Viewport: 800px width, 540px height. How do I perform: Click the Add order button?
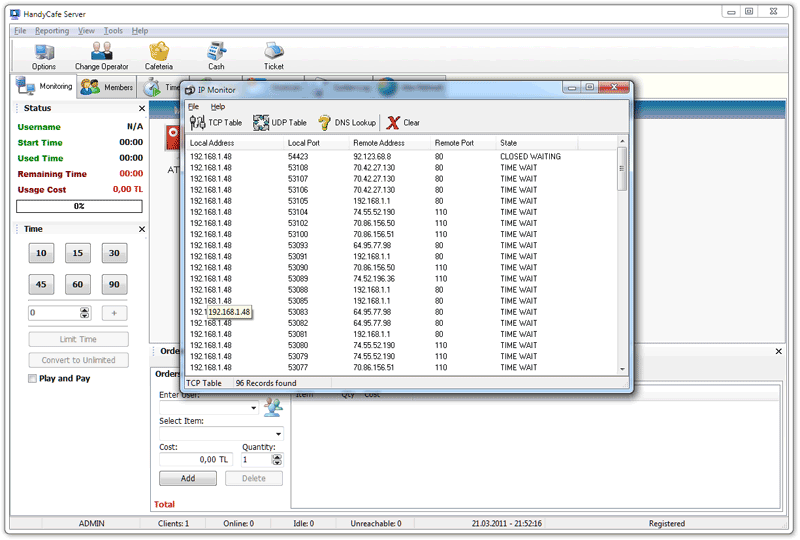pyautogui.click(x=188, y=479)
